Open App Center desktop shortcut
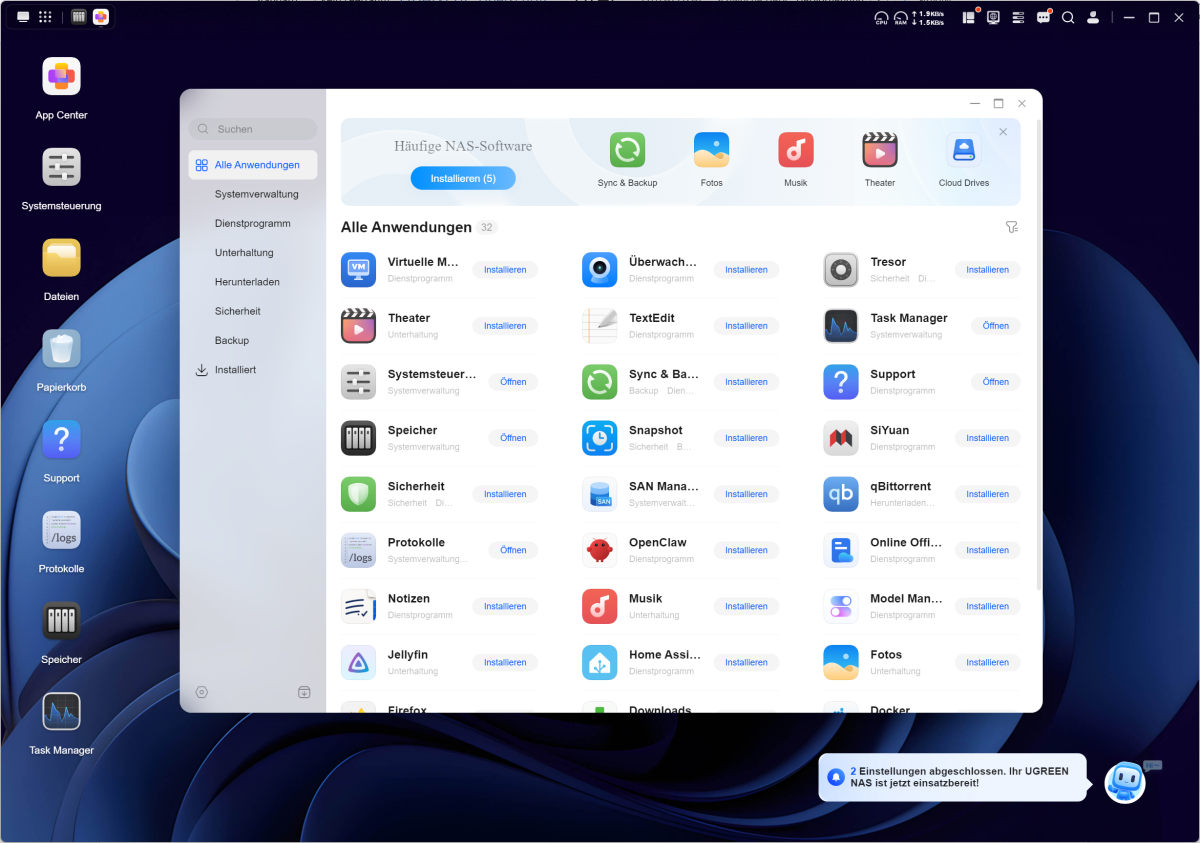This screenshot has height=843, width=1200. click(x=61, y=77)
